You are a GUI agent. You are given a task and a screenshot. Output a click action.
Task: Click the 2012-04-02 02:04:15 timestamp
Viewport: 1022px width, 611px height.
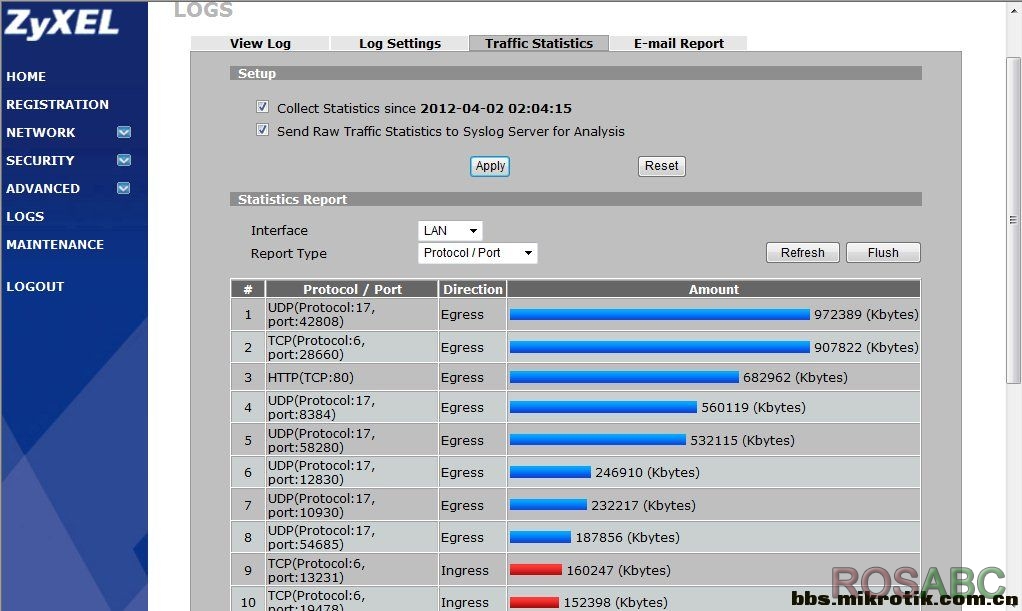click(x=496, y=108)
